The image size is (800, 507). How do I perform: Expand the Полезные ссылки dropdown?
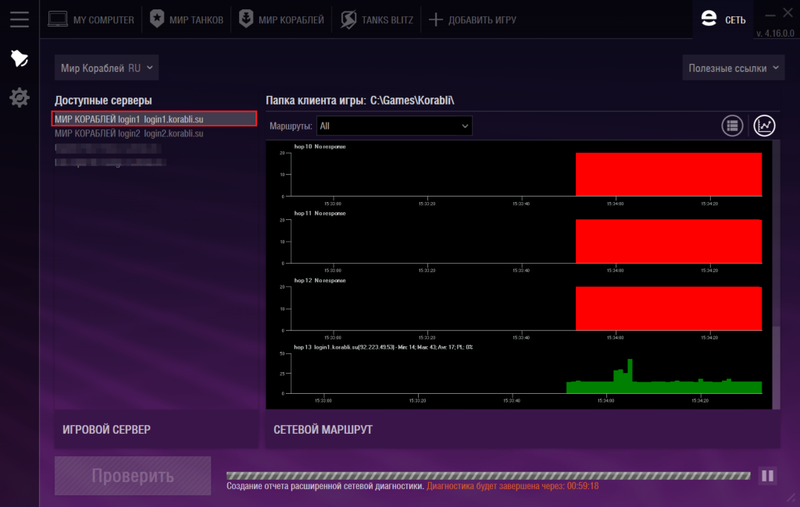click(733, 68)
